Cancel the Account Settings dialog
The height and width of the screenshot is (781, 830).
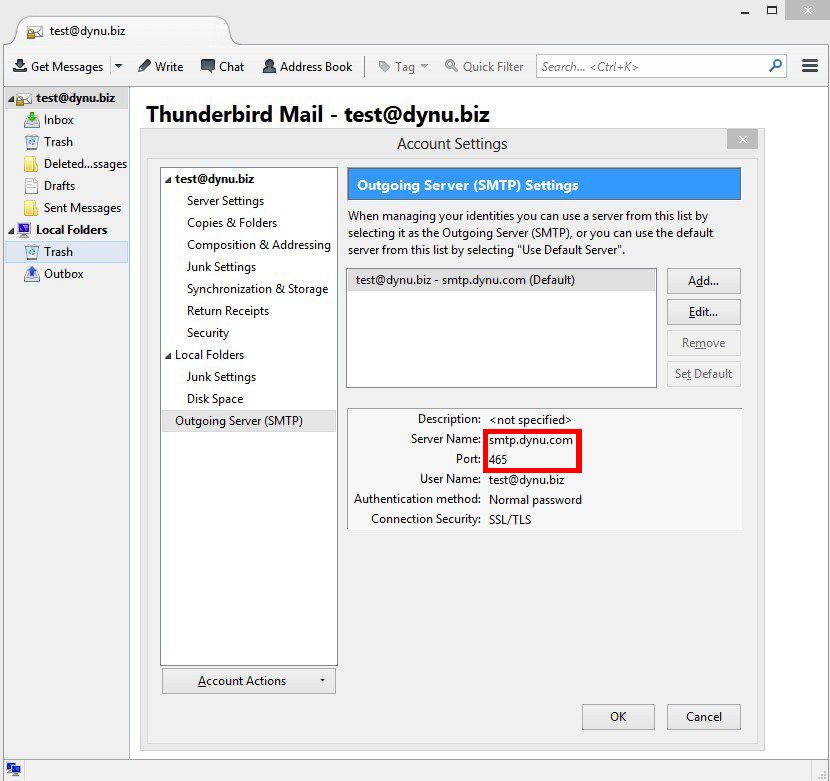click(703, 717)
